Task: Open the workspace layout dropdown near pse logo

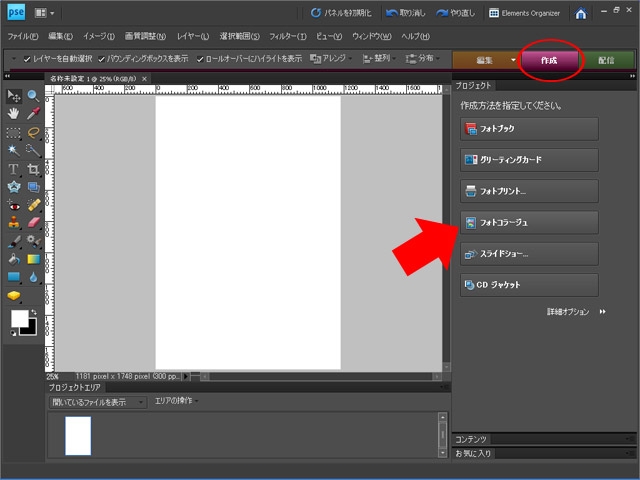Action: point(45,13)
